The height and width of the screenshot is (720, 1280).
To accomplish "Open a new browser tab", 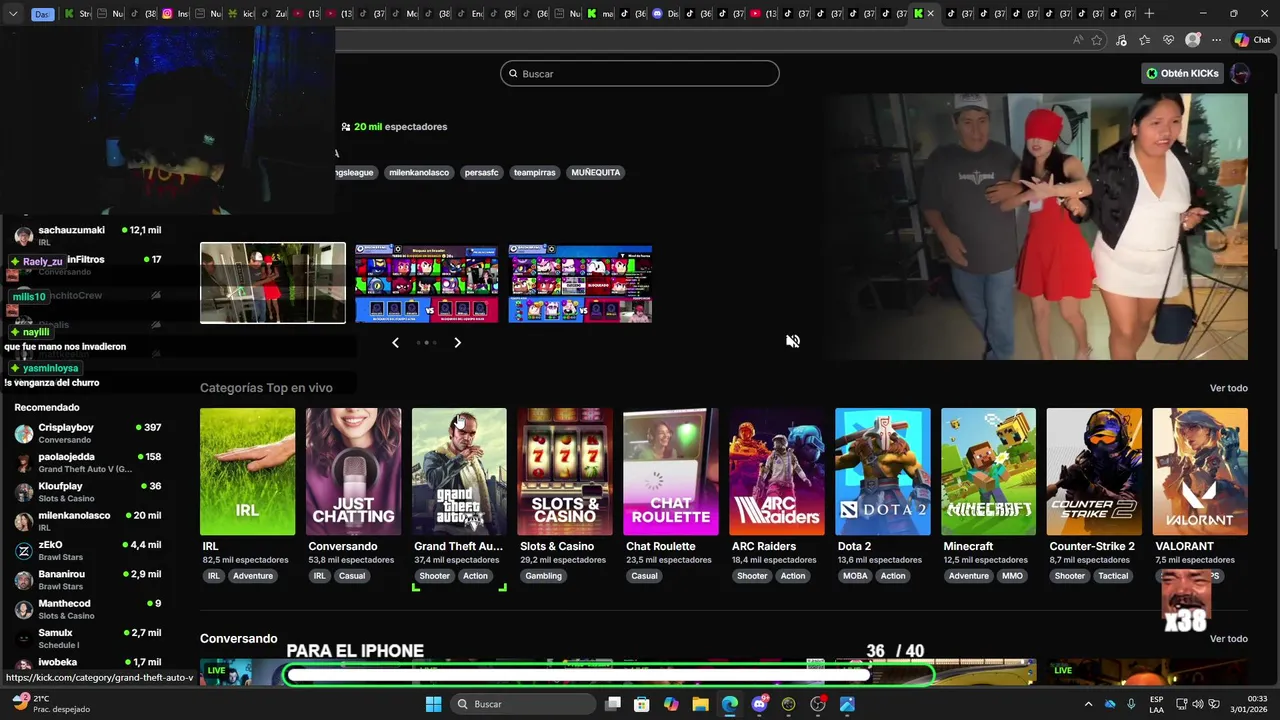I will pos(1149,13).
